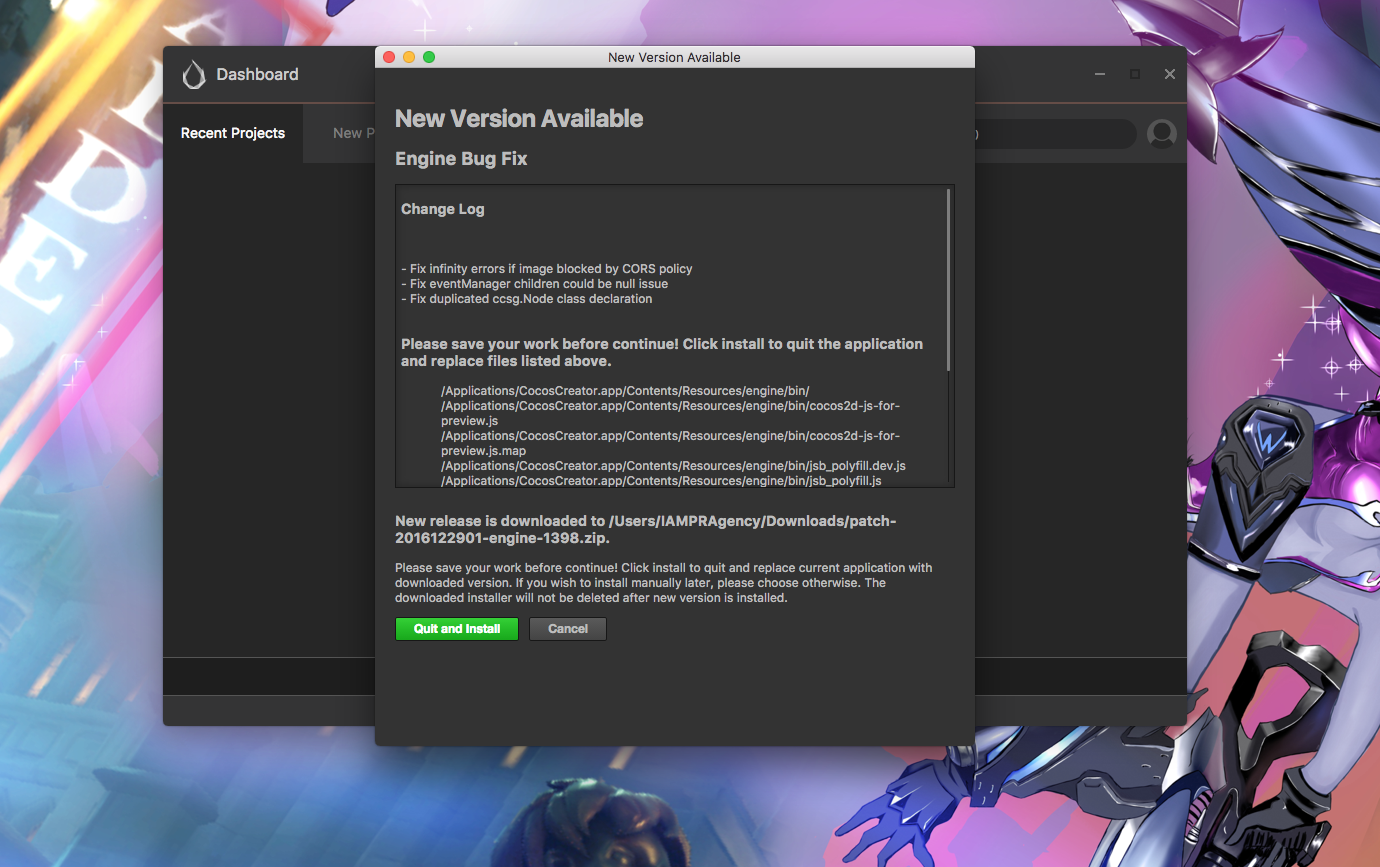This screenshot has height=867, width=1380.
Task: Click the search field in Dashboard
Action: click(x=1055, y=134)
